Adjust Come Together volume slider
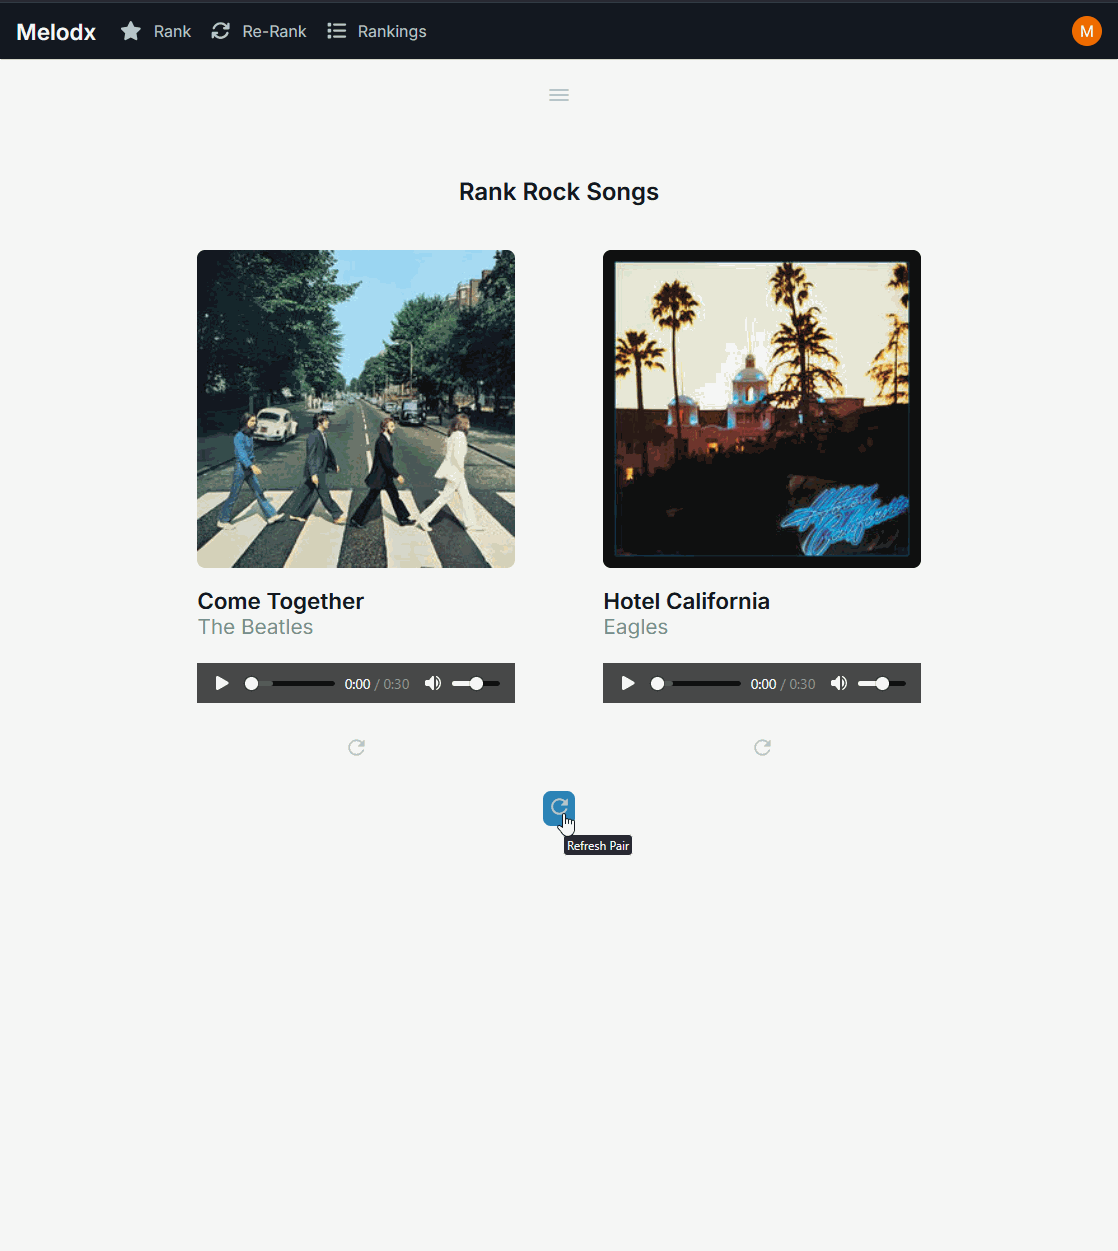This screenshot has width=1118, height=1251. (x=476, y=683)
